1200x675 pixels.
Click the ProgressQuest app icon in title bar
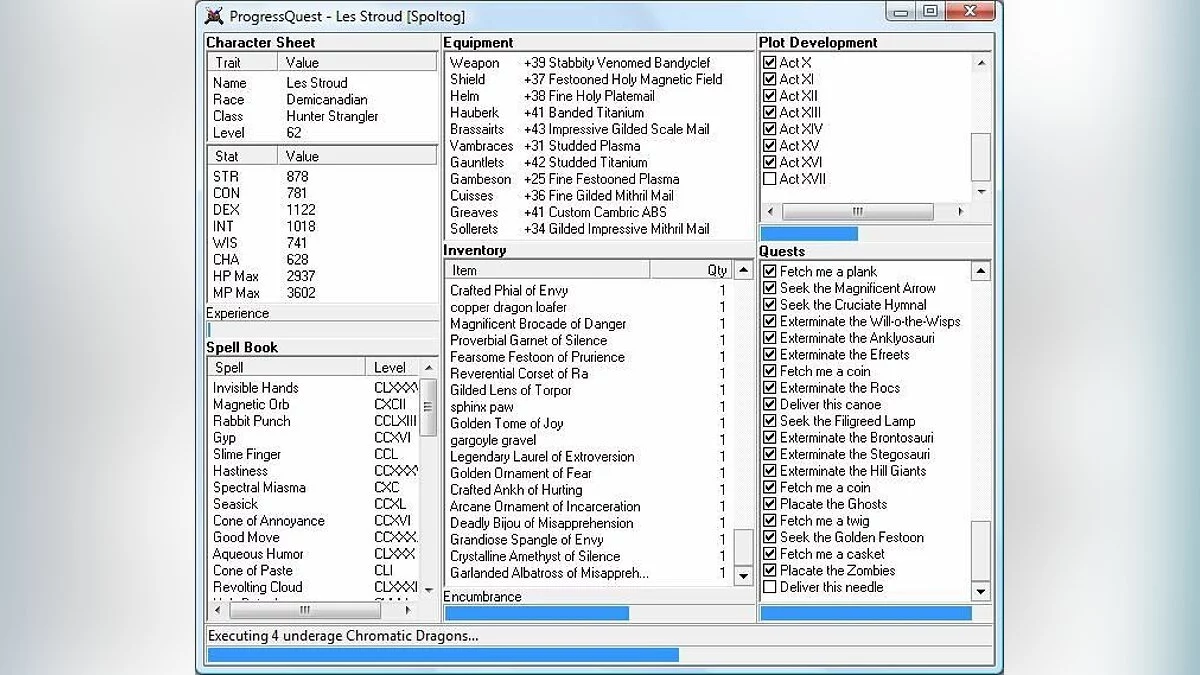[213, 15]
